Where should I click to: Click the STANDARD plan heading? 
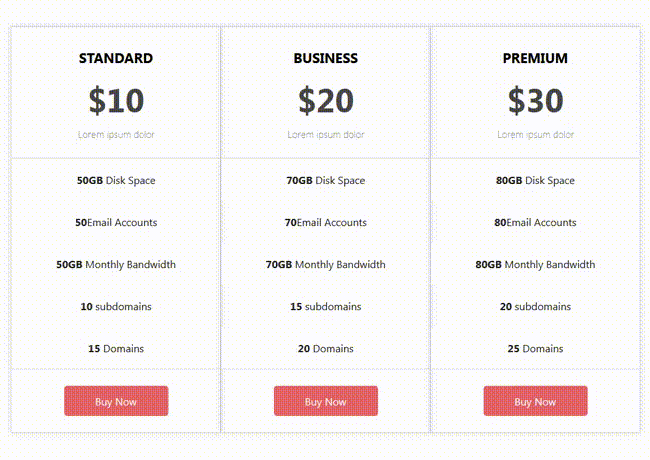coord(116,58)
